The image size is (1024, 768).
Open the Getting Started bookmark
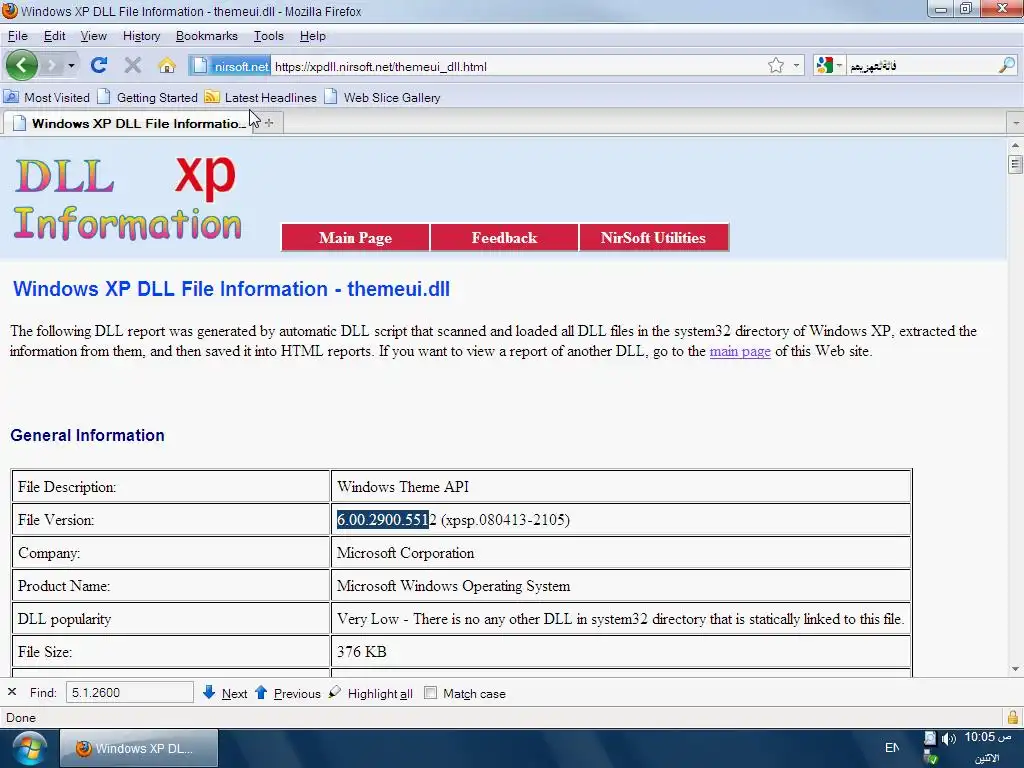(148, 97)
